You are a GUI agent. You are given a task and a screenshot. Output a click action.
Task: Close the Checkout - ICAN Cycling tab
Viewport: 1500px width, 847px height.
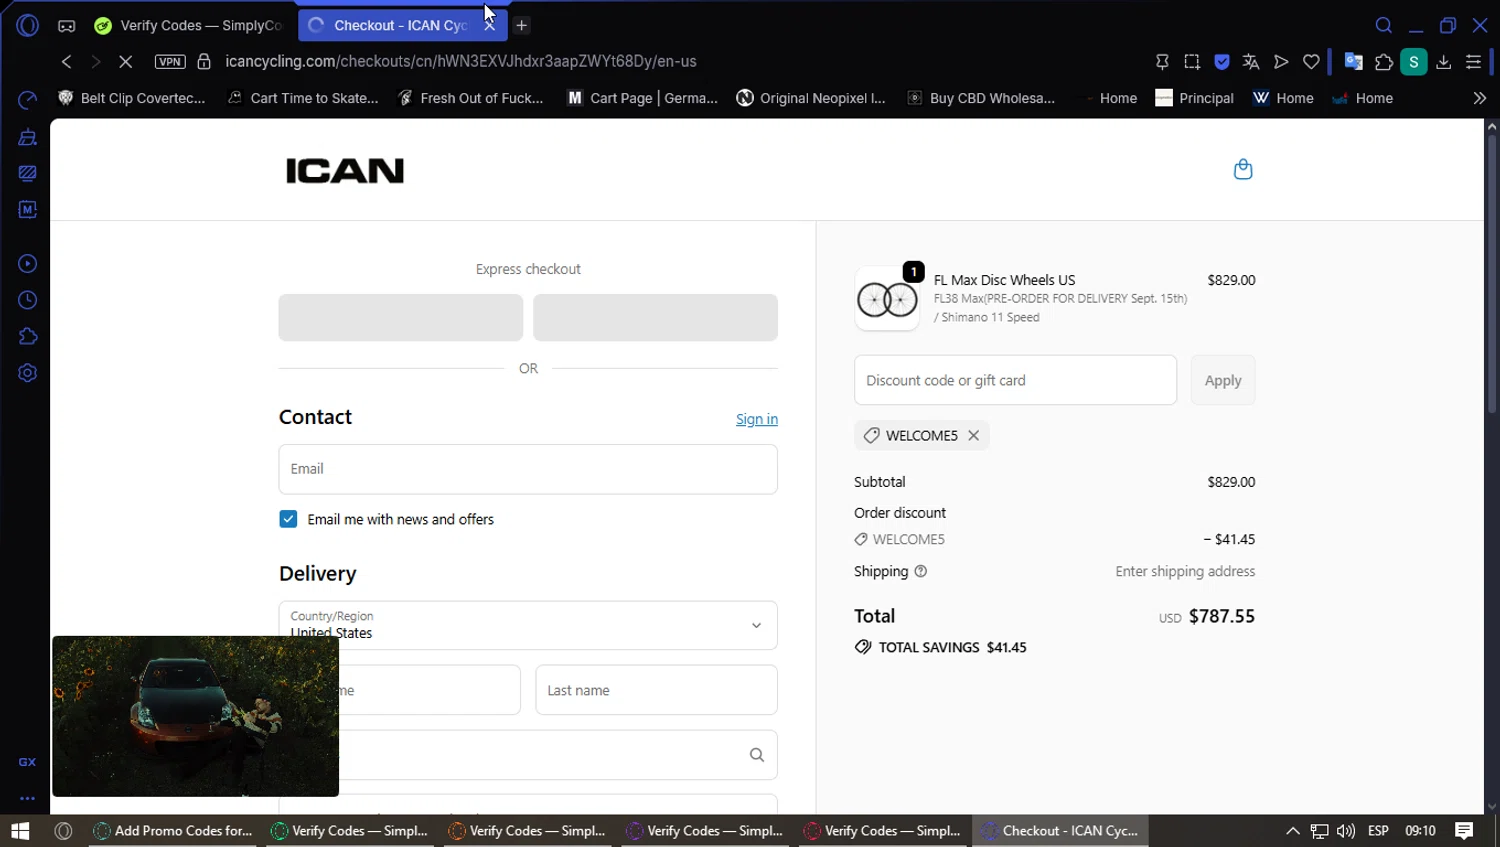click(x=489, y=26)
